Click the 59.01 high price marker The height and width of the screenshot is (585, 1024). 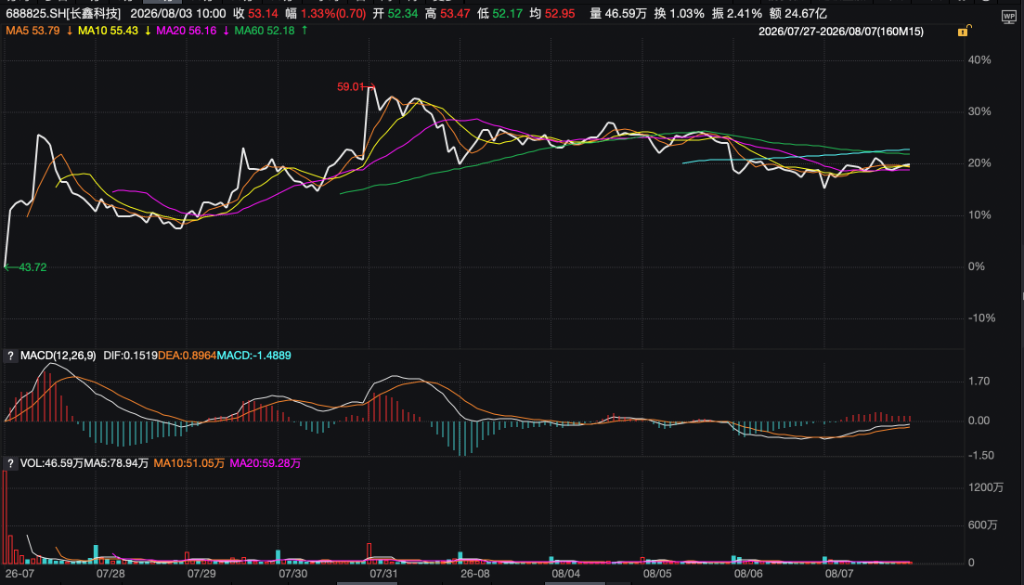(351, 87)
